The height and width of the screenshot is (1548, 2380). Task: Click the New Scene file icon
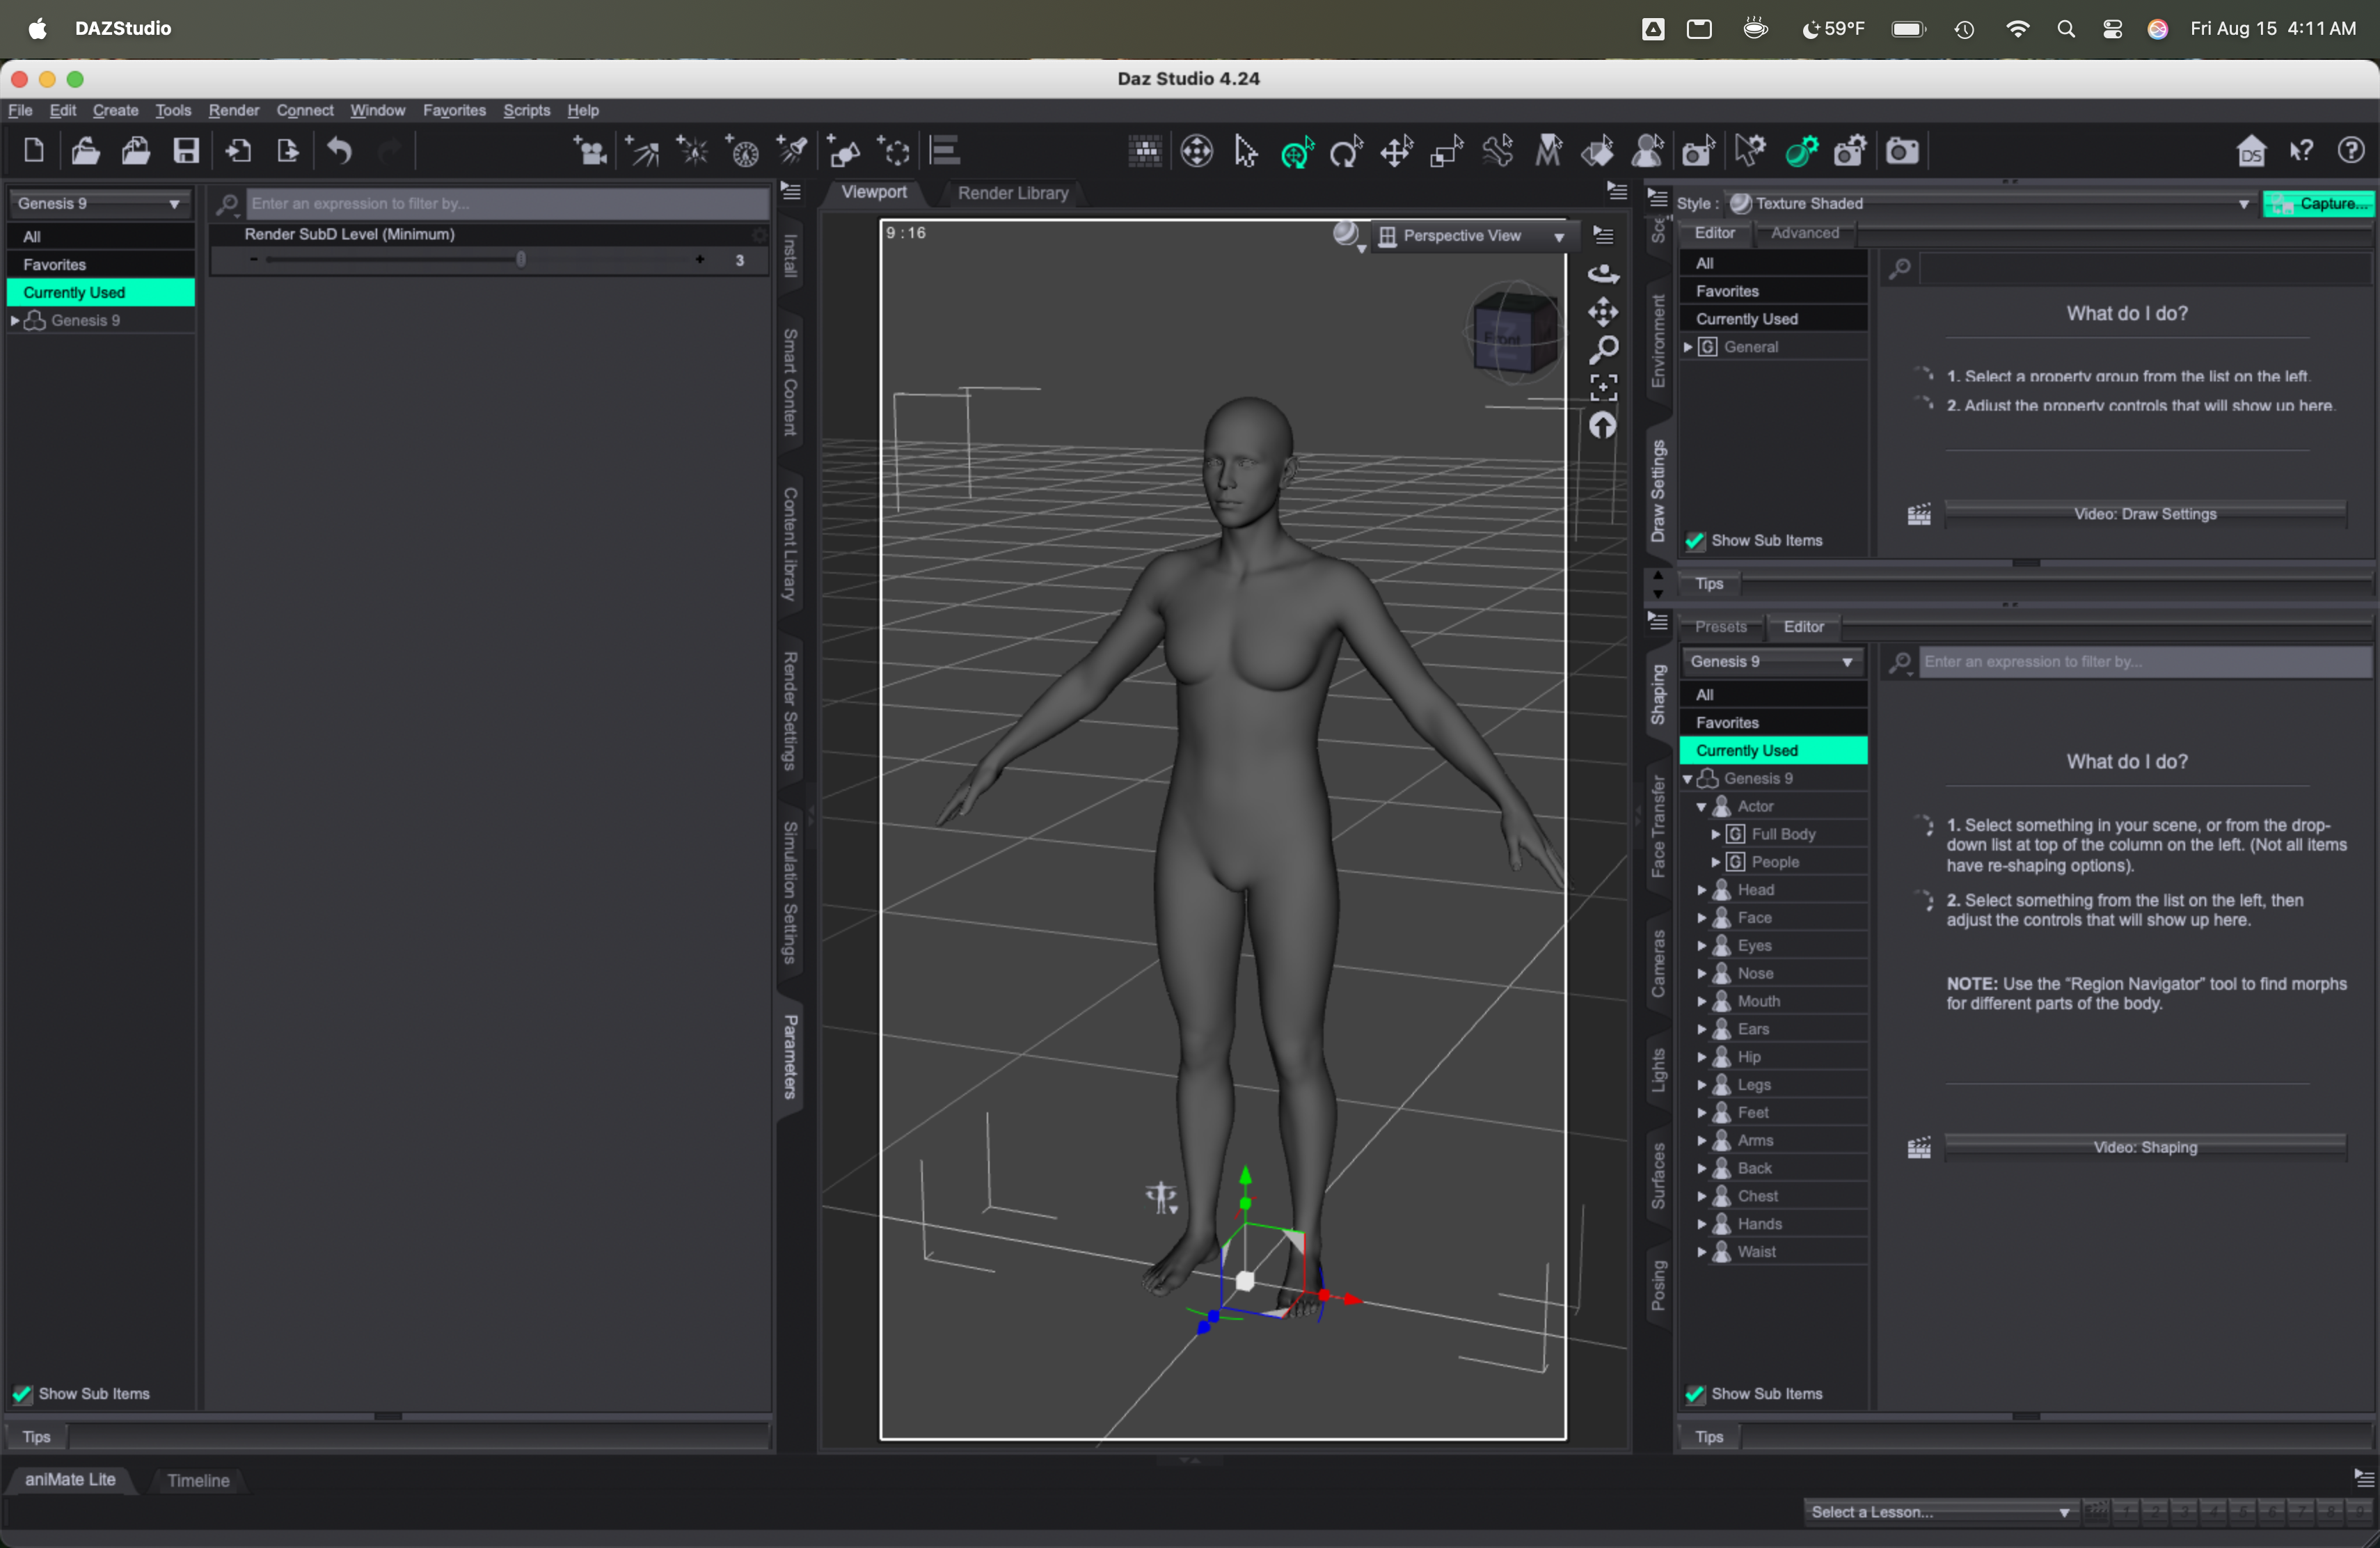(x=33, y=151)
